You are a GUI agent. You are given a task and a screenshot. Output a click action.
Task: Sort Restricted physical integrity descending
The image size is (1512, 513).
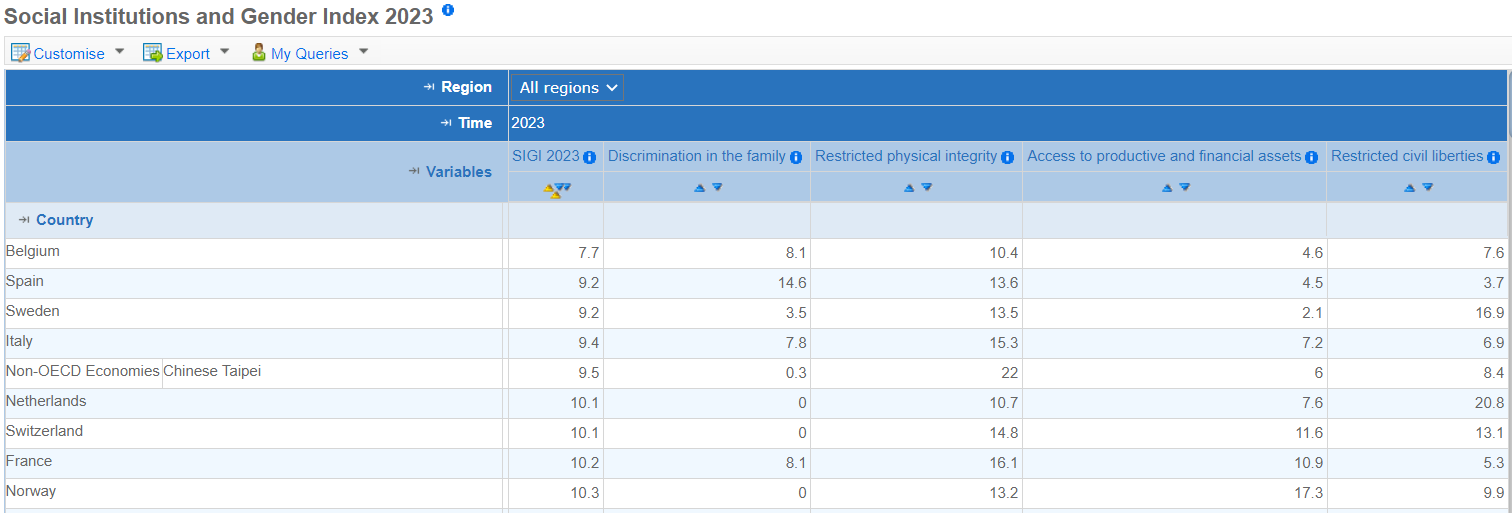pos(927,187)
